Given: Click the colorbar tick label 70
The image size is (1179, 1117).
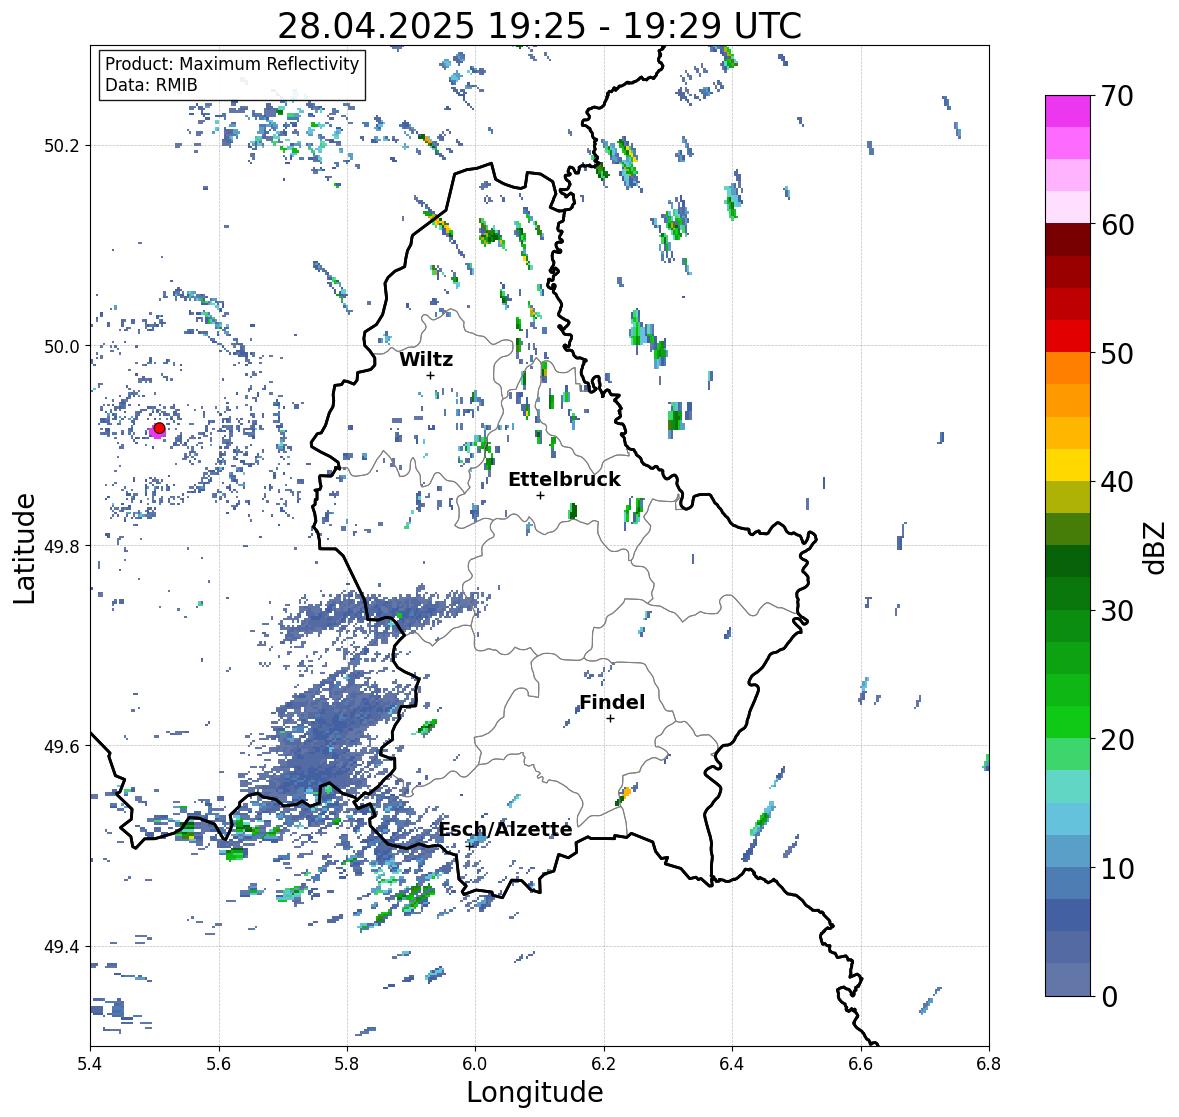Looking at the screenshot, I should [x=1117, y=96].
